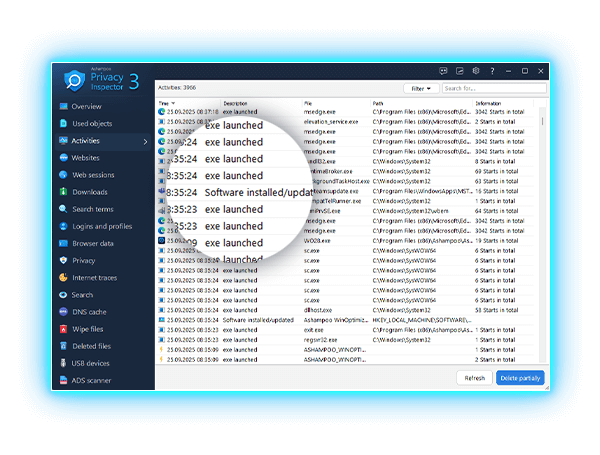
Task: Go to the Downloads section
Action: 89,192
